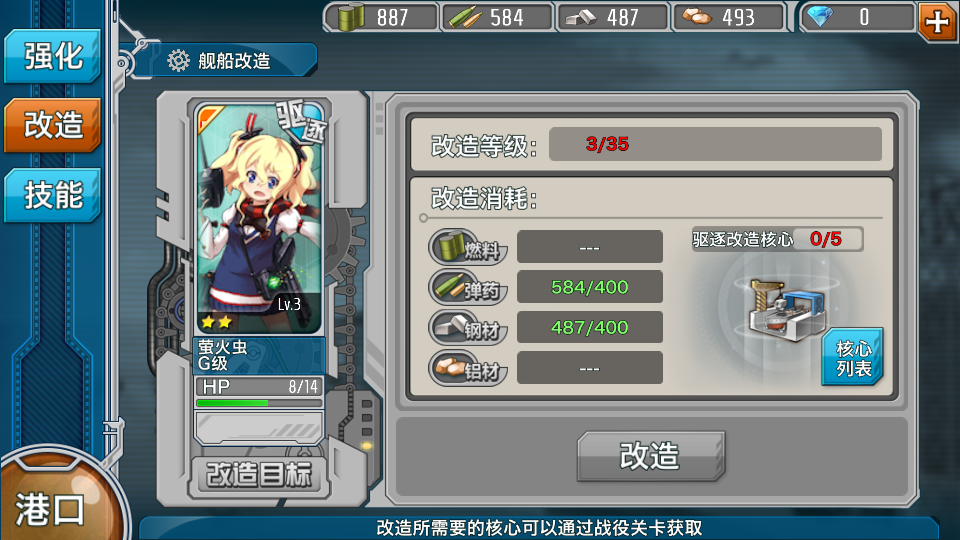This screenshot has height=540, width=960.
Task: Click the steel ingot icon in top bar
Action: tap(580, 18)
